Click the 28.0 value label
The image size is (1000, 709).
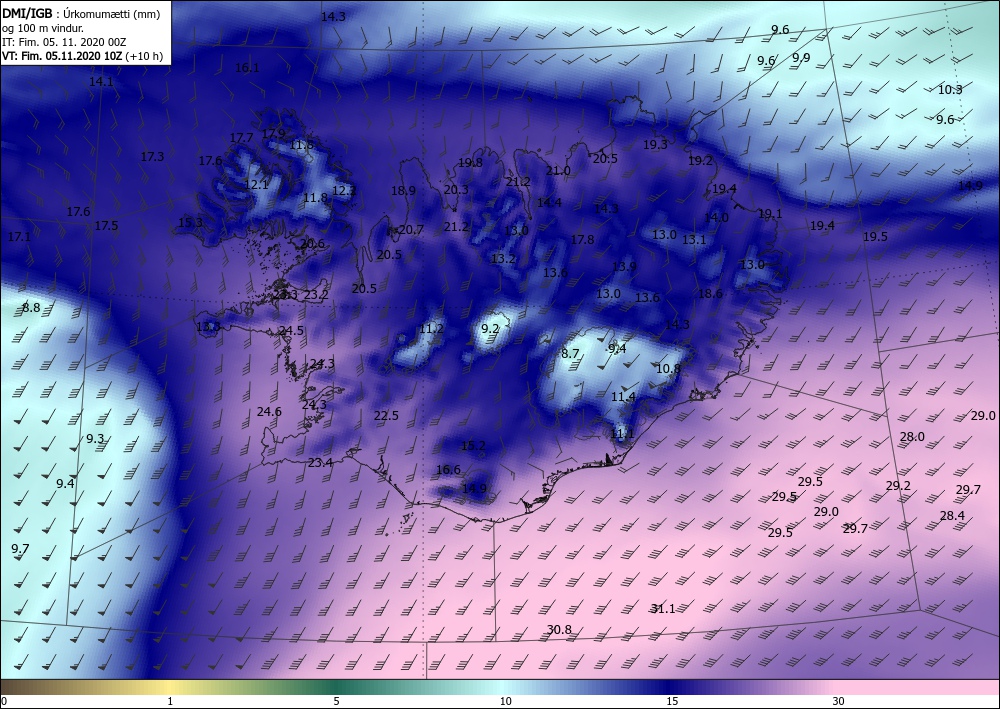(x=912, y=436)
